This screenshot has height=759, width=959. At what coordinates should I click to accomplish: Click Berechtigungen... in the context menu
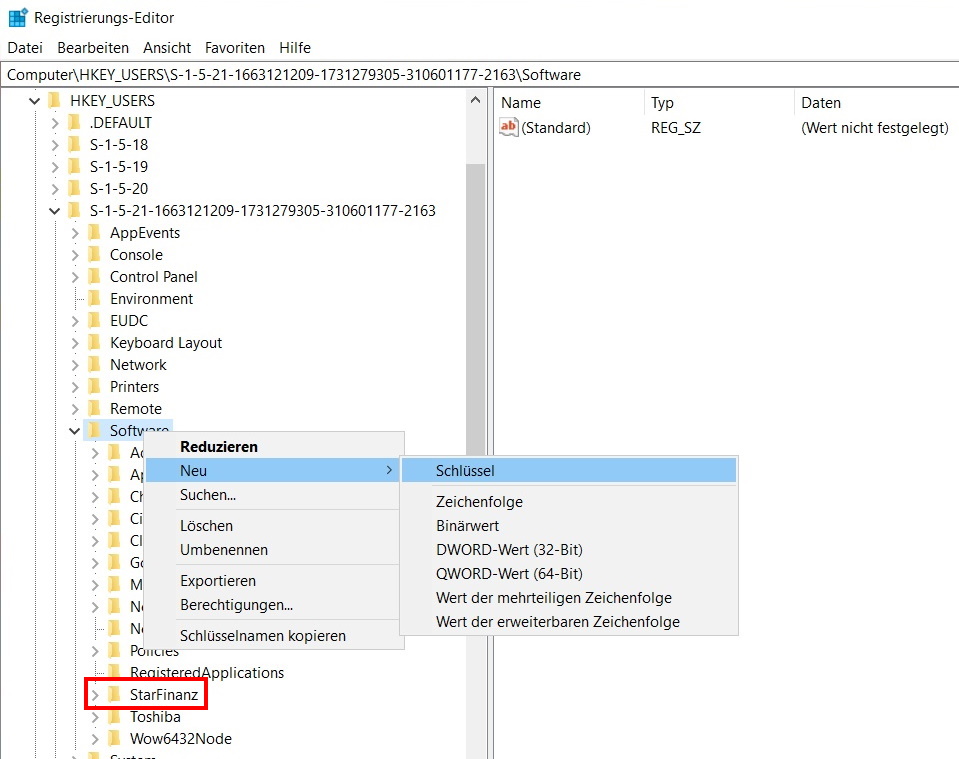tap(236, 605)
